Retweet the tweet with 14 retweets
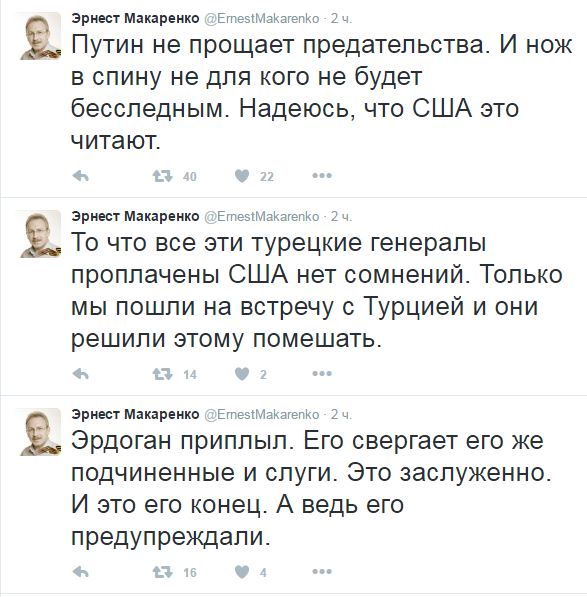This screenshot has width=587, height=597. (163, 374)
